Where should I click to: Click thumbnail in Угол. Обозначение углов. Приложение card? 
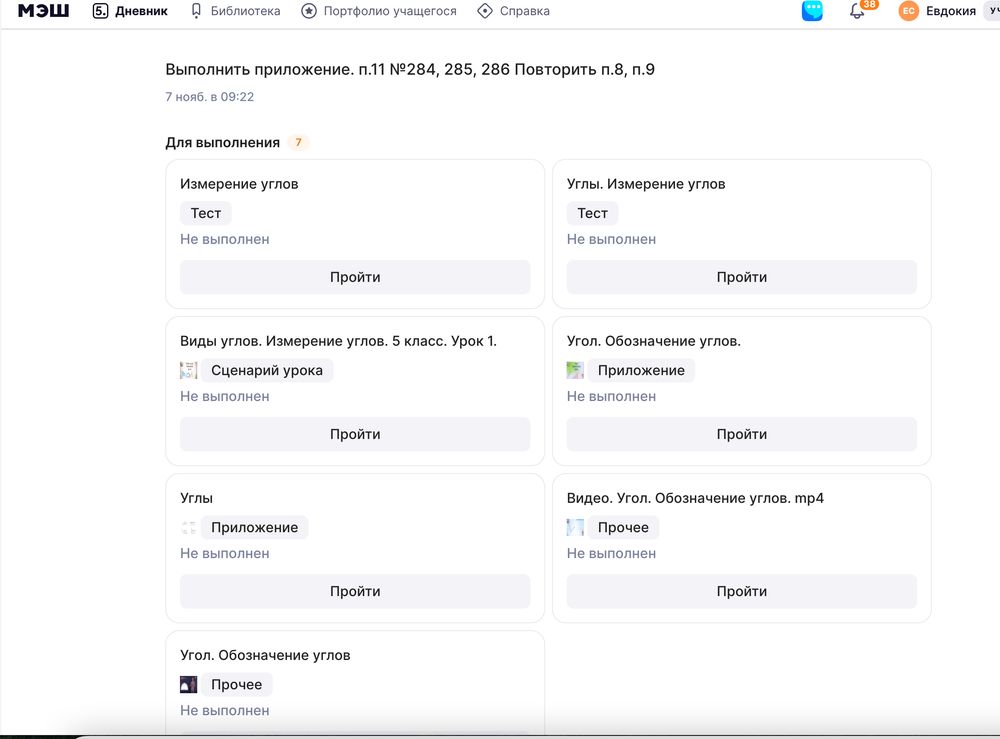tap(575, 370)
